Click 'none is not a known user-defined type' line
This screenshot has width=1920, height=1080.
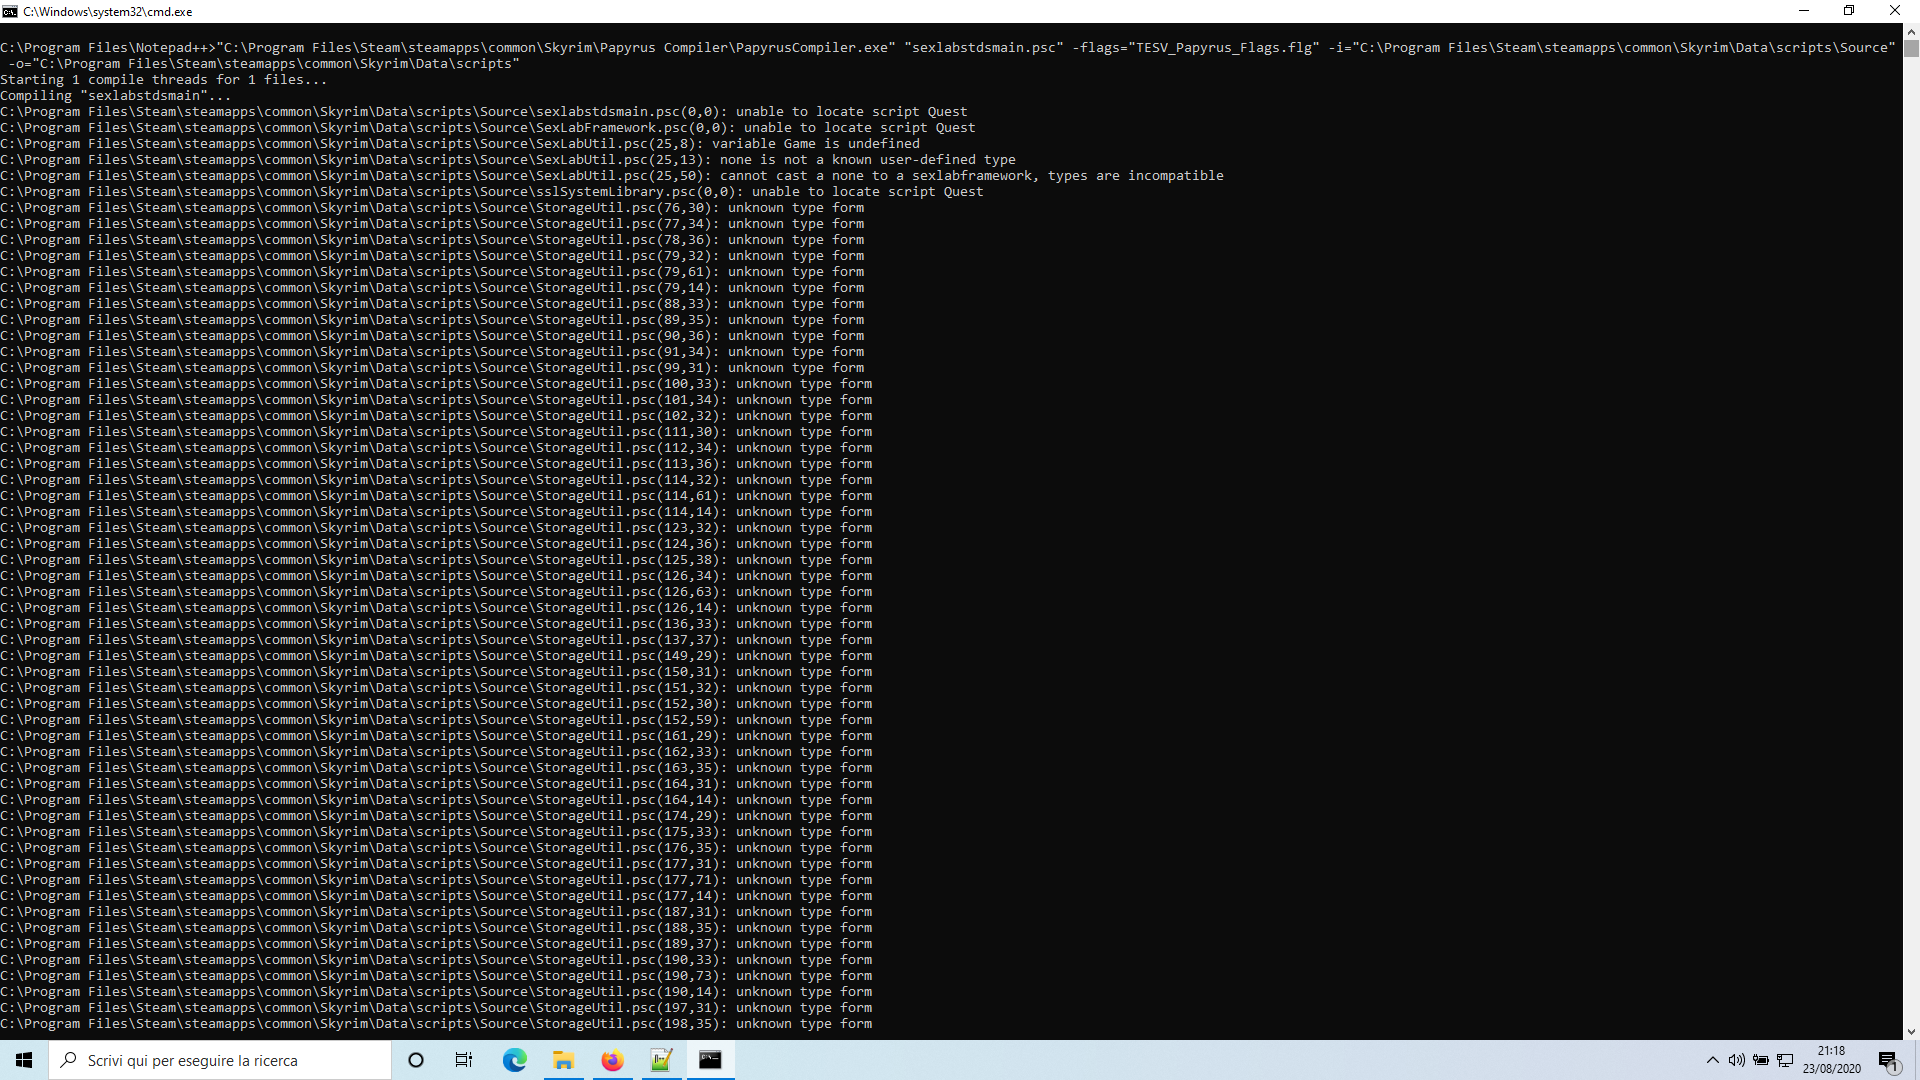point(508,160)
